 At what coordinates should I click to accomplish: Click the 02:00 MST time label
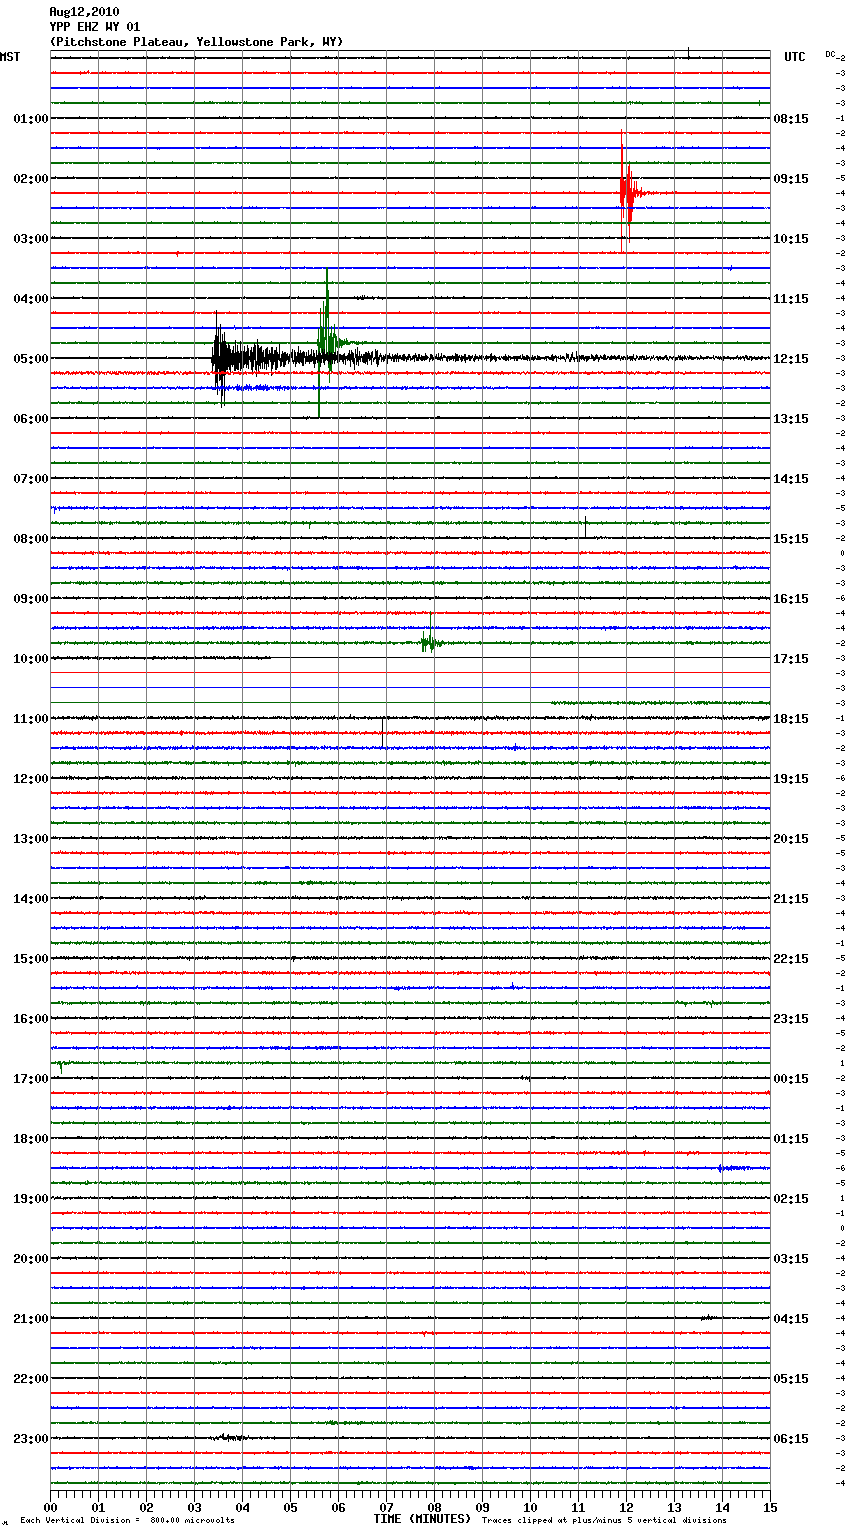tap(31, 178)
